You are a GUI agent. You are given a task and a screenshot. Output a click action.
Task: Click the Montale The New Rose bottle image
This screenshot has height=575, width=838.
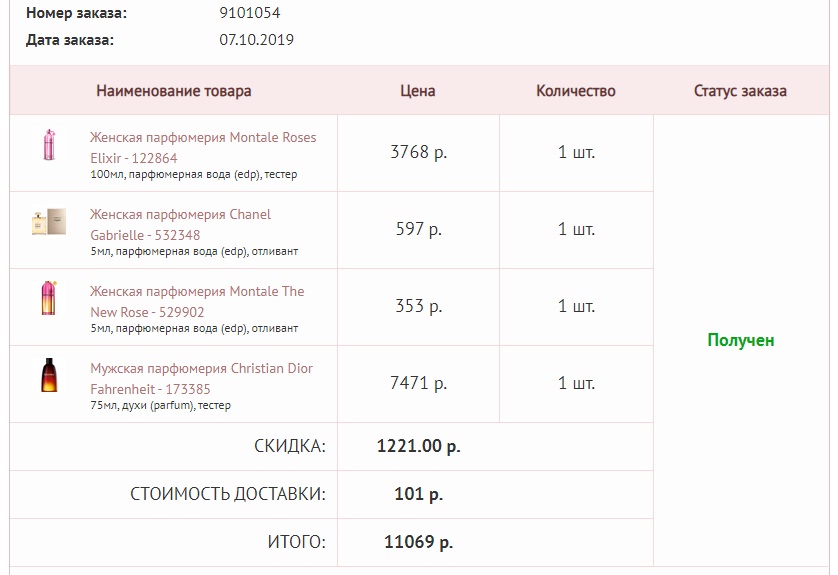(49, 299)
